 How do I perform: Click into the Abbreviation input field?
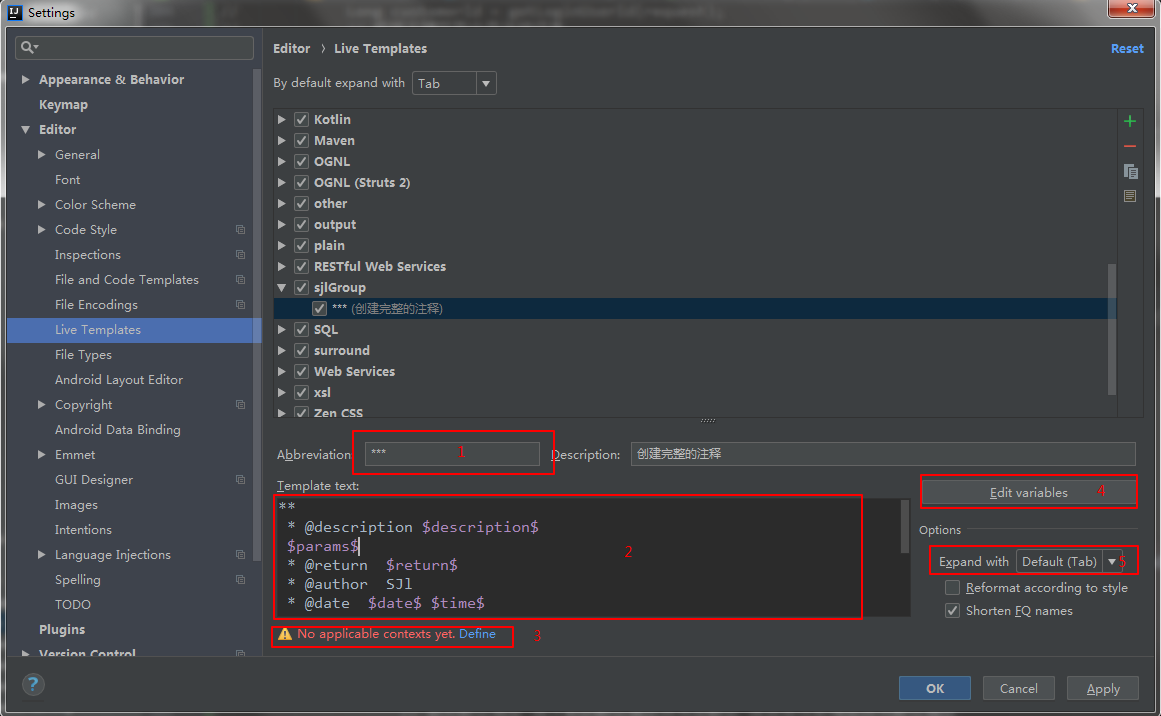coord(452,454)
